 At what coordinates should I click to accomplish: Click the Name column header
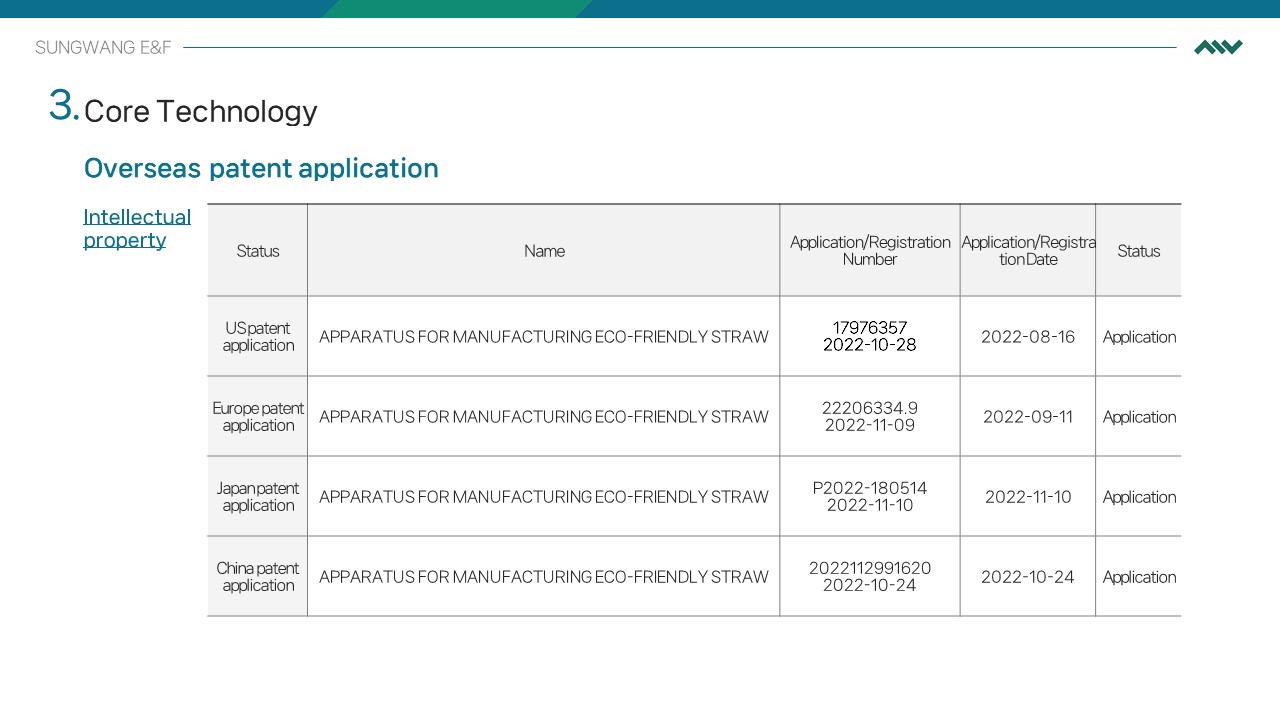[544, 251]
